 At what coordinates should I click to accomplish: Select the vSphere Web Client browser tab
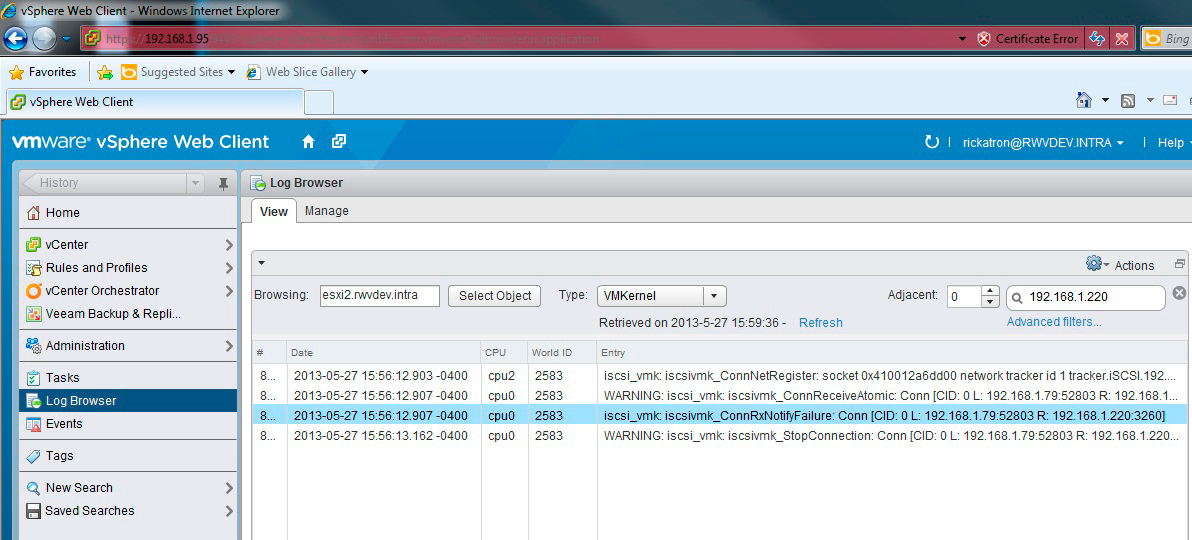click(155, 102)
